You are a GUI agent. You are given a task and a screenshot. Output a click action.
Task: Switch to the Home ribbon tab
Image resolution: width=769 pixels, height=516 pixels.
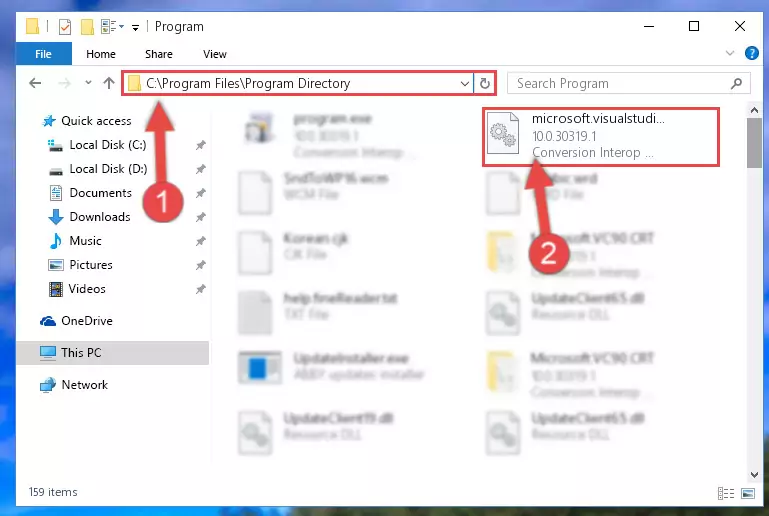coord(101,54)
